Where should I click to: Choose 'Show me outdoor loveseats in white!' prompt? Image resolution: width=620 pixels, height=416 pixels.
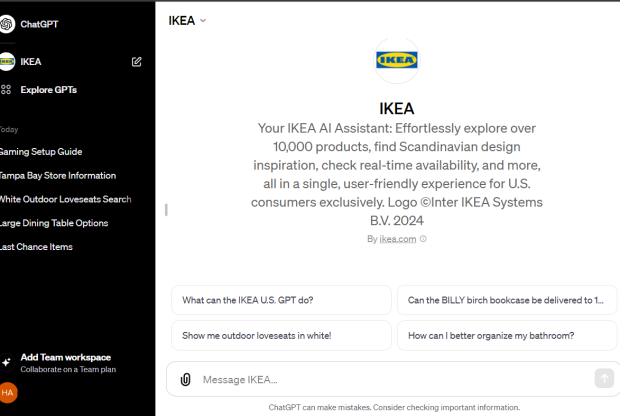(x=281, y=336)
